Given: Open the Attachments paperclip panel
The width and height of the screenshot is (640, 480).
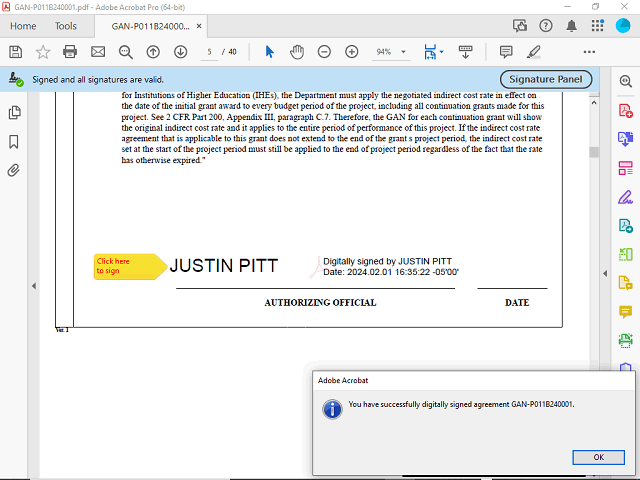Looking at the screenshot, I should point(14,170).
